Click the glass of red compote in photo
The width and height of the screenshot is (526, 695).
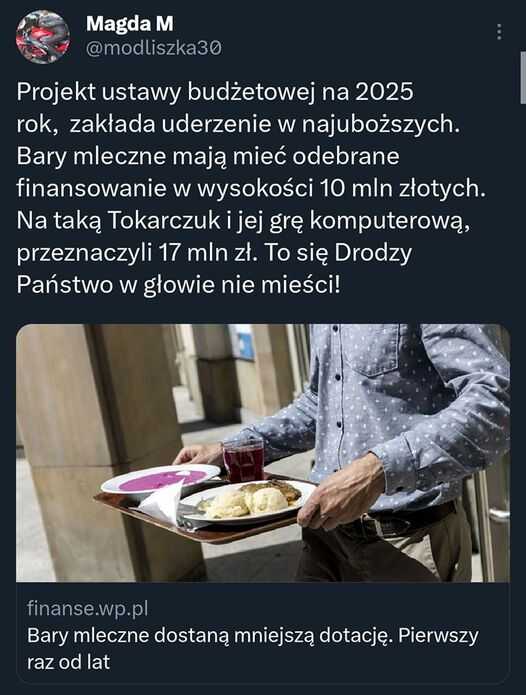[243, 460]
